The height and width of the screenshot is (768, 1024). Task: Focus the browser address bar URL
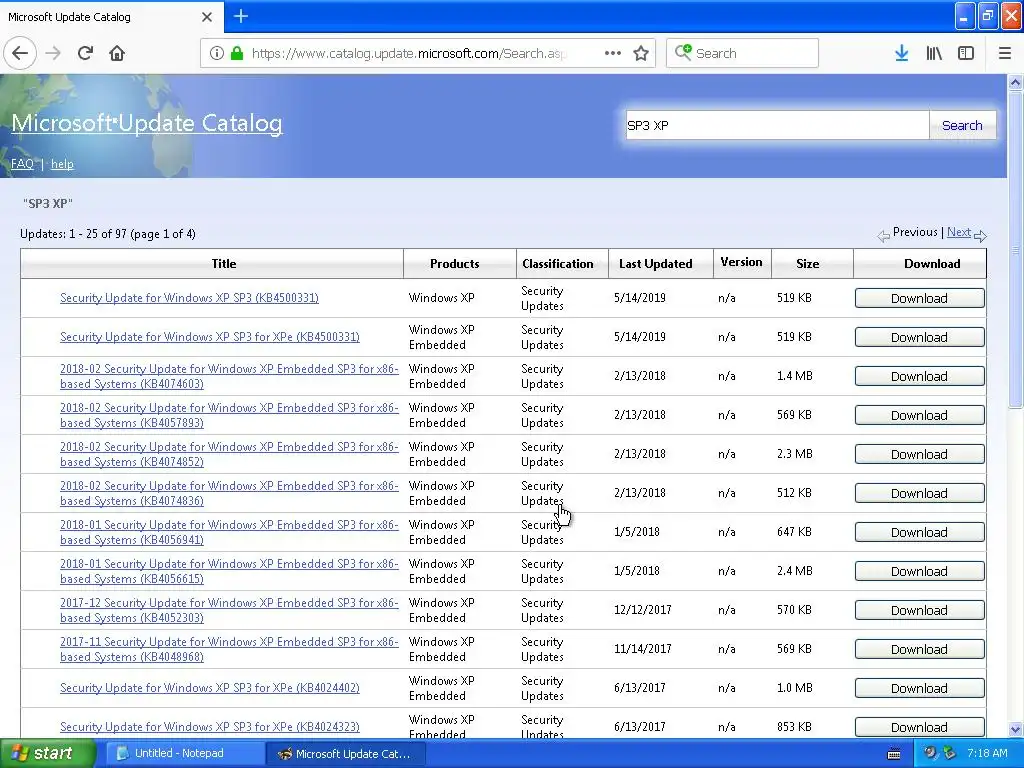tap(408, 54)
